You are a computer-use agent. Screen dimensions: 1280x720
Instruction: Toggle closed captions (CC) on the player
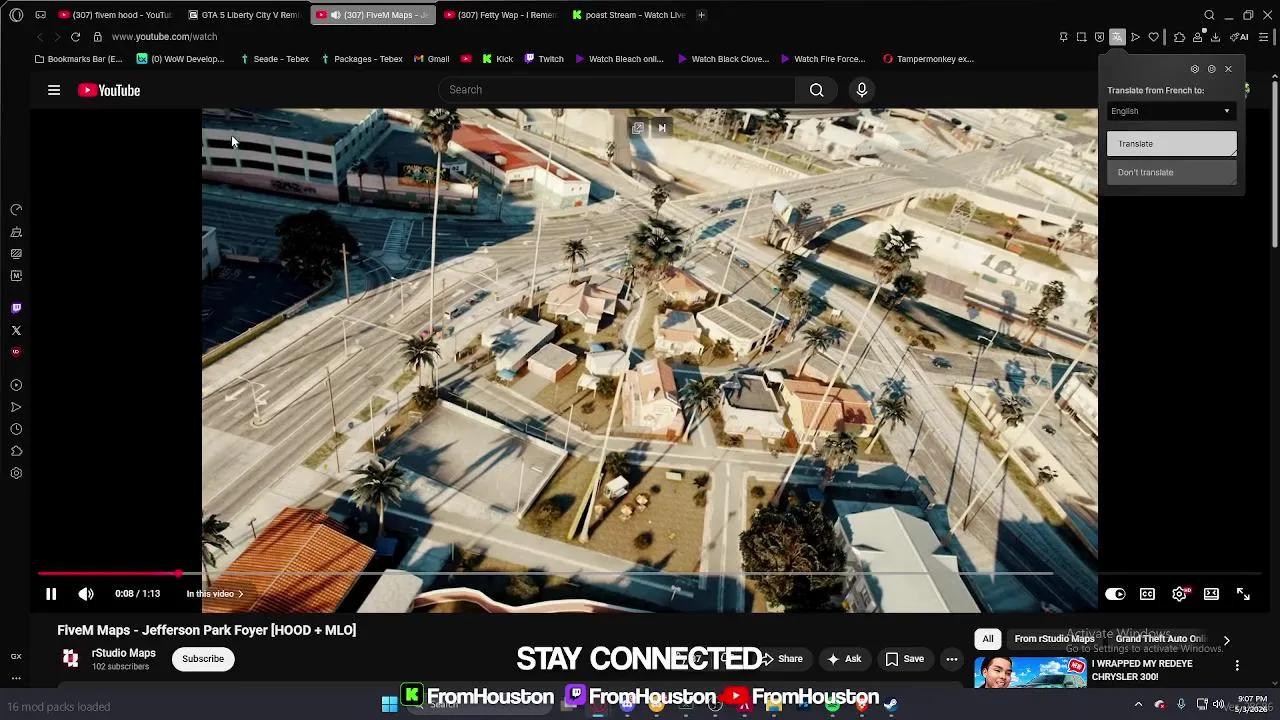[1147, 594]
